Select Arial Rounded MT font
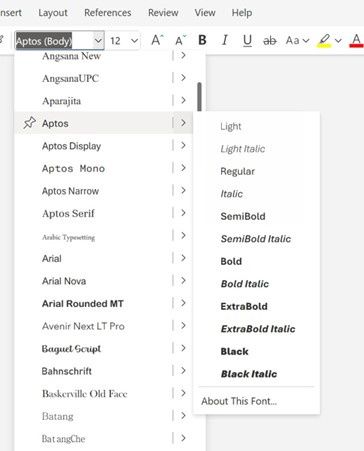This screenshot has width=364, height=451. pyautogui.click(x=83, y=304)
